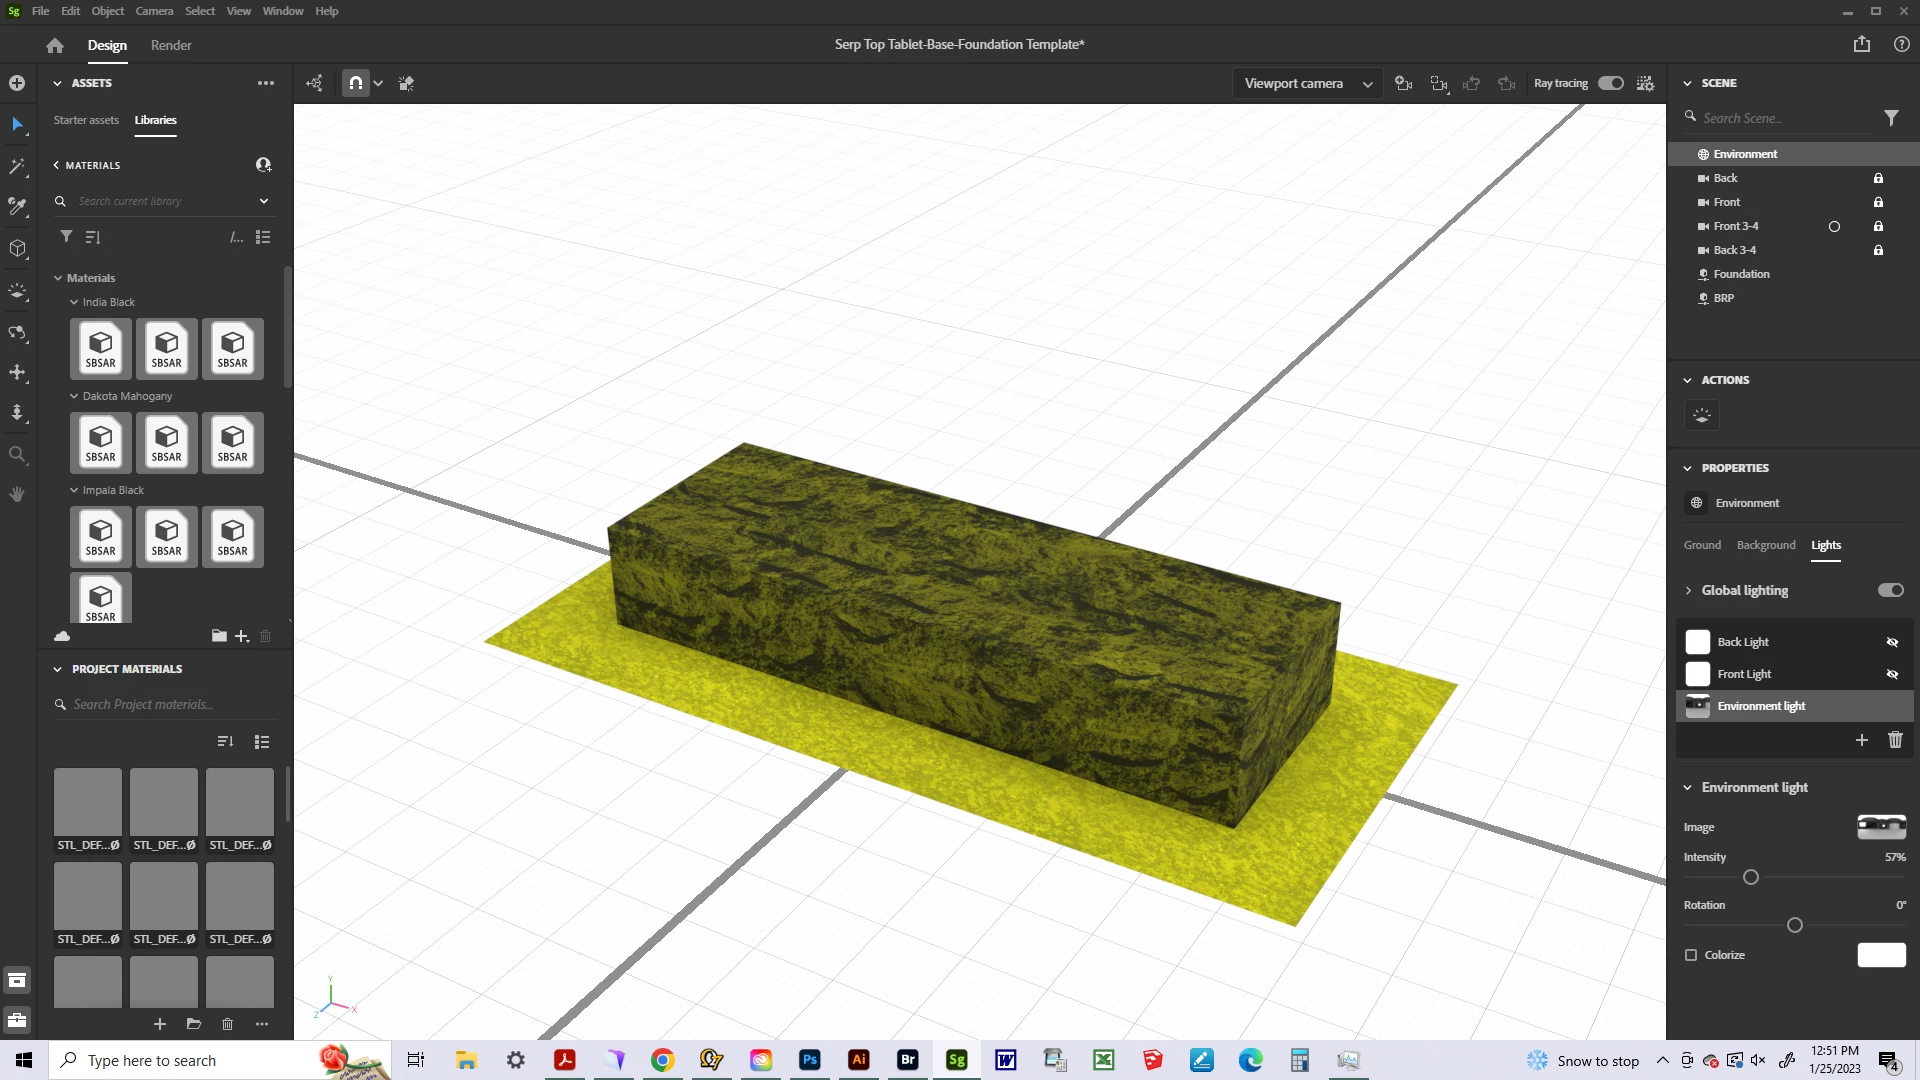Select the Hand pan tool
The height and width of the screenshot is (1080, 1920).
17,494
